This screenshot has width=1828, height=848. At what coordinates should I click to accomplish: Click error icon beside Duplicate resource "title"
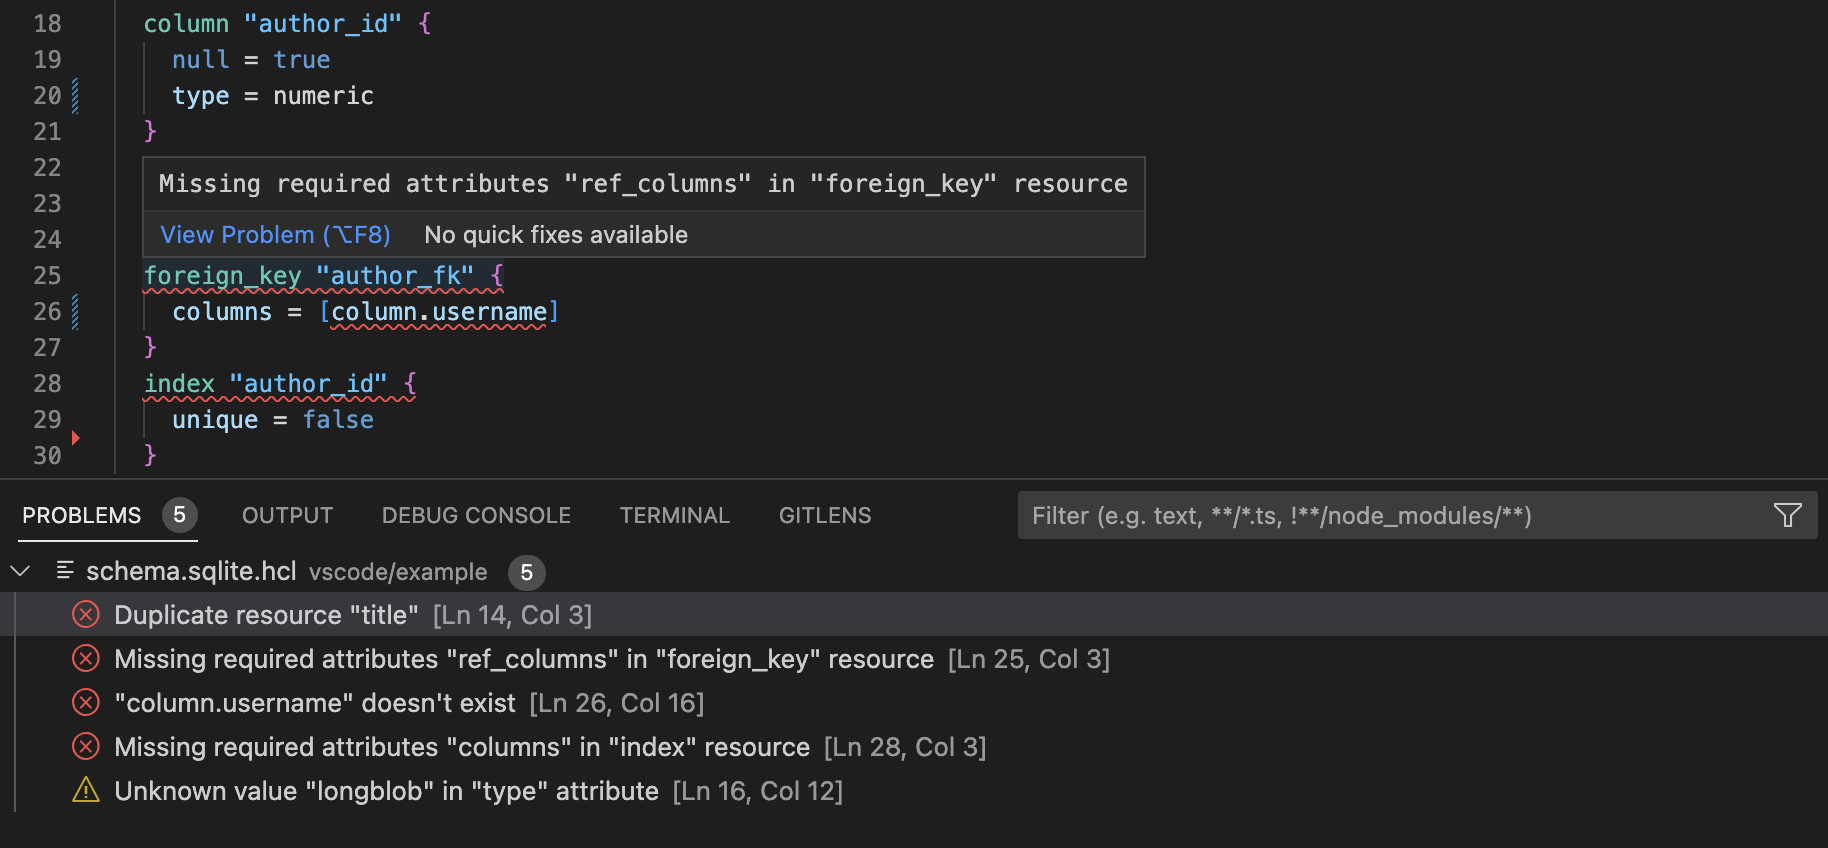click(86, 615)
